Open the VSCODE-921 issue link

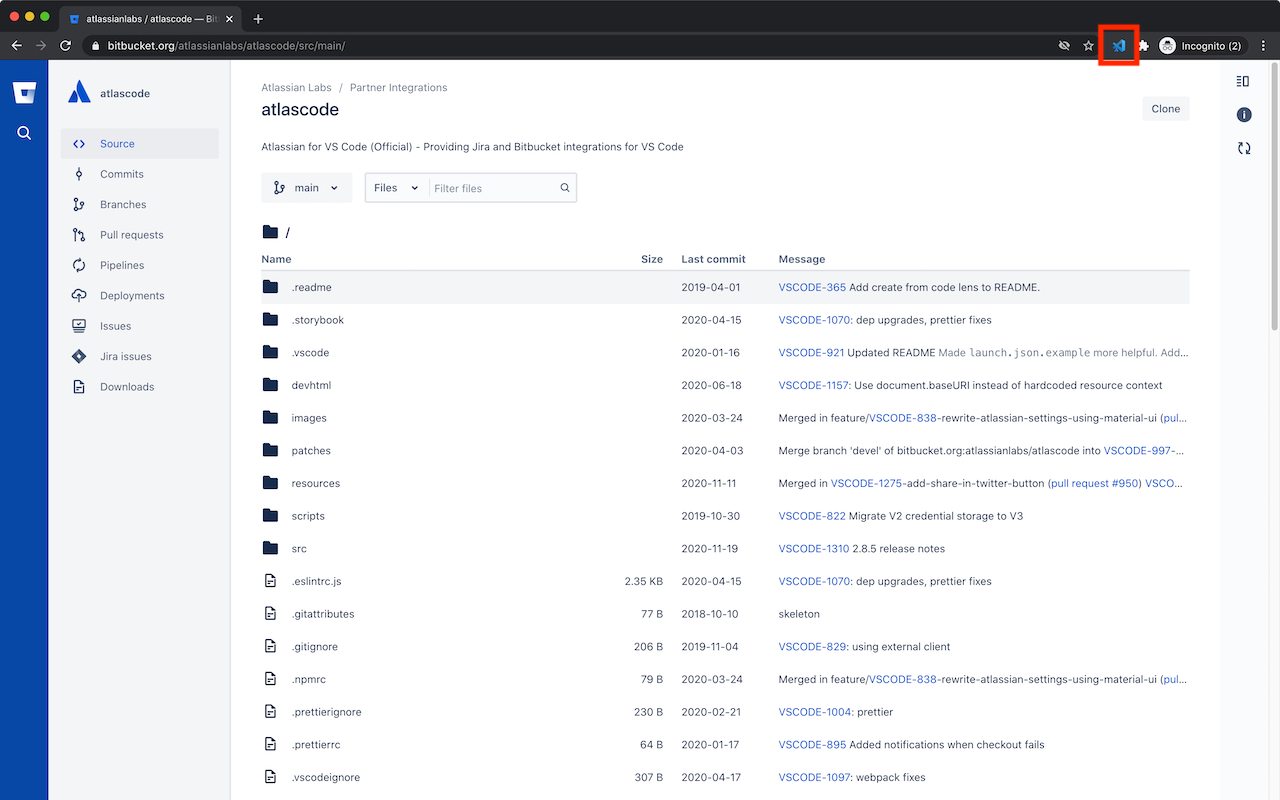[x=811, y=353]
